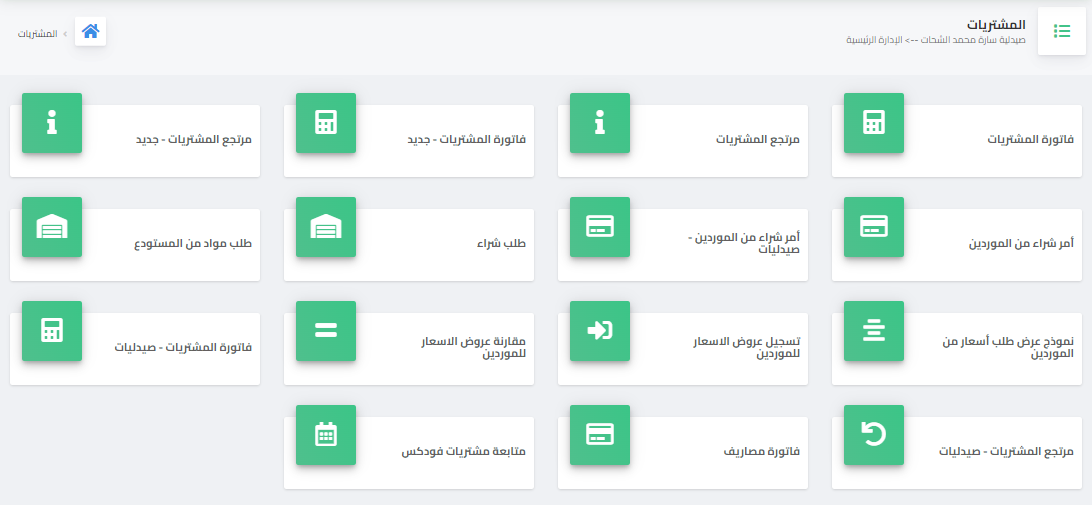Click the info icon for مرتجع المشتريات - جديد

pyautogui.click(x=51, y=123)
